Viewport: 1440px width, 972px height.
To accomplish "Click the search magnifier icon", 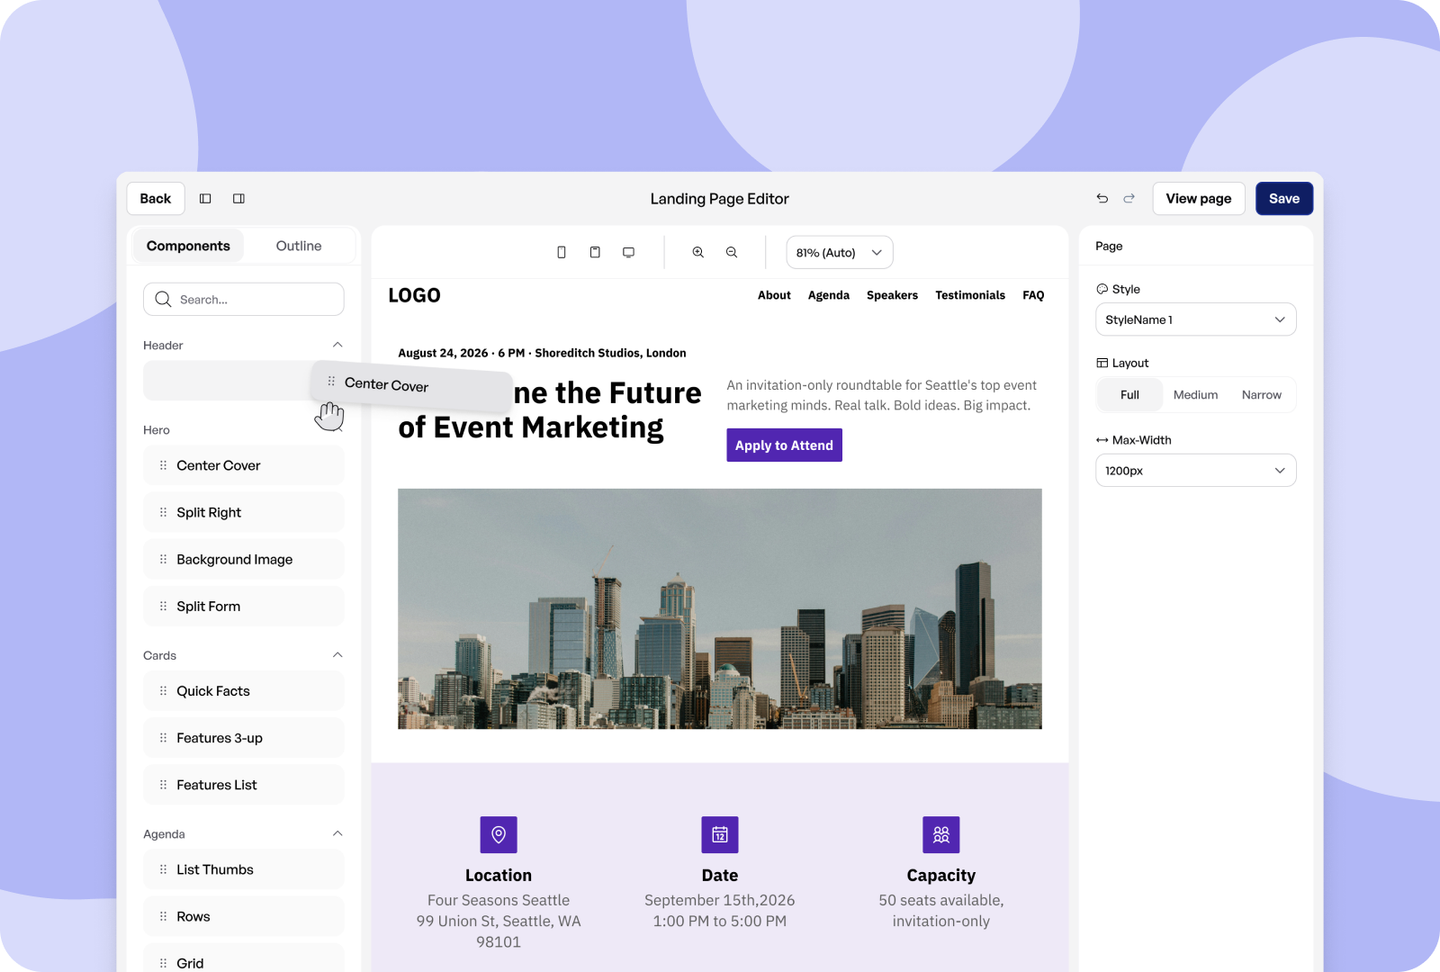I will coord(163,299).
